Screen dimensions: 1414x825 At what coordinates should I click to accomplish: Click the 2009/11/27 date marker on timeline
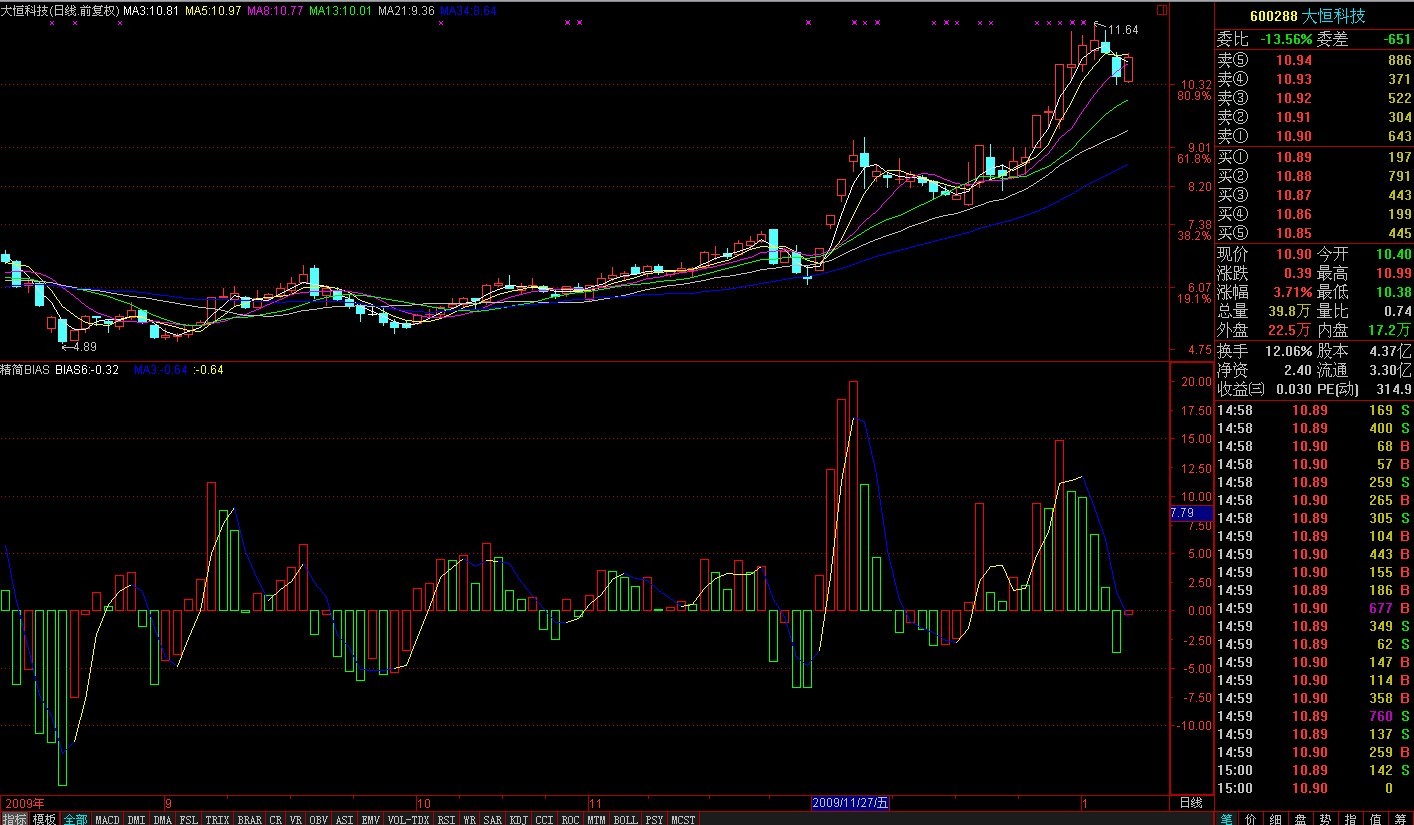coord(849,803)
